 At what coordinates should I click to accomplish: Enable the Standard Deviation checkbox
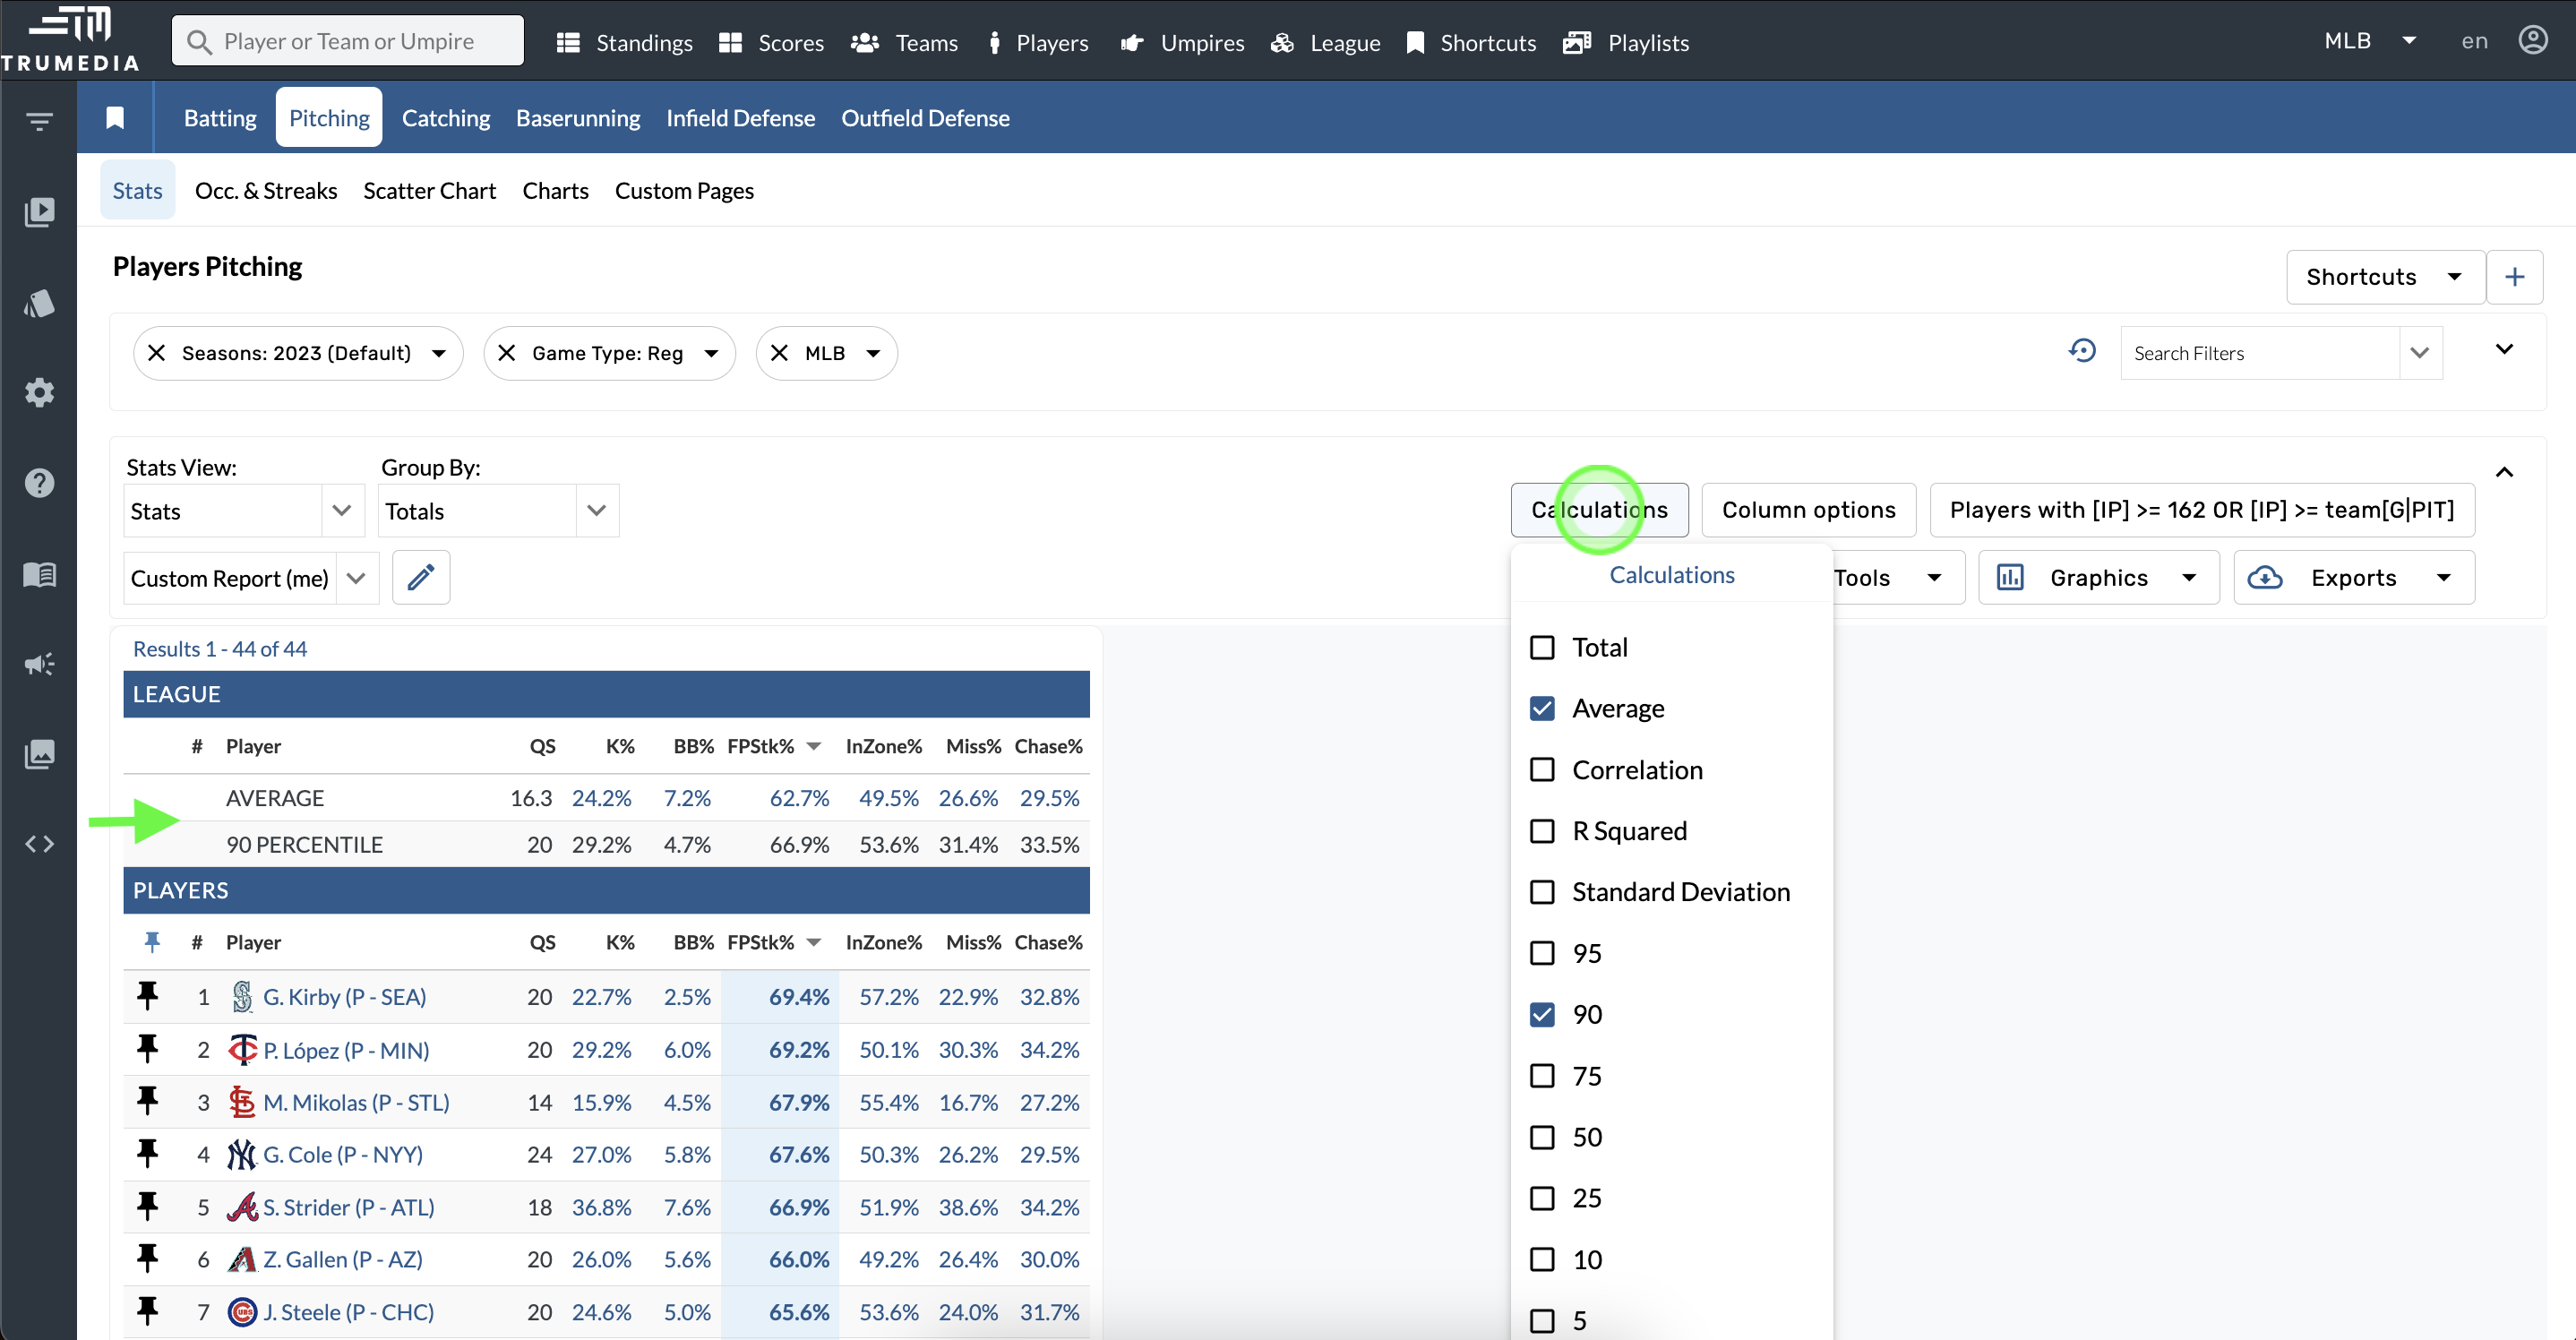click(x=1543, y=892)
